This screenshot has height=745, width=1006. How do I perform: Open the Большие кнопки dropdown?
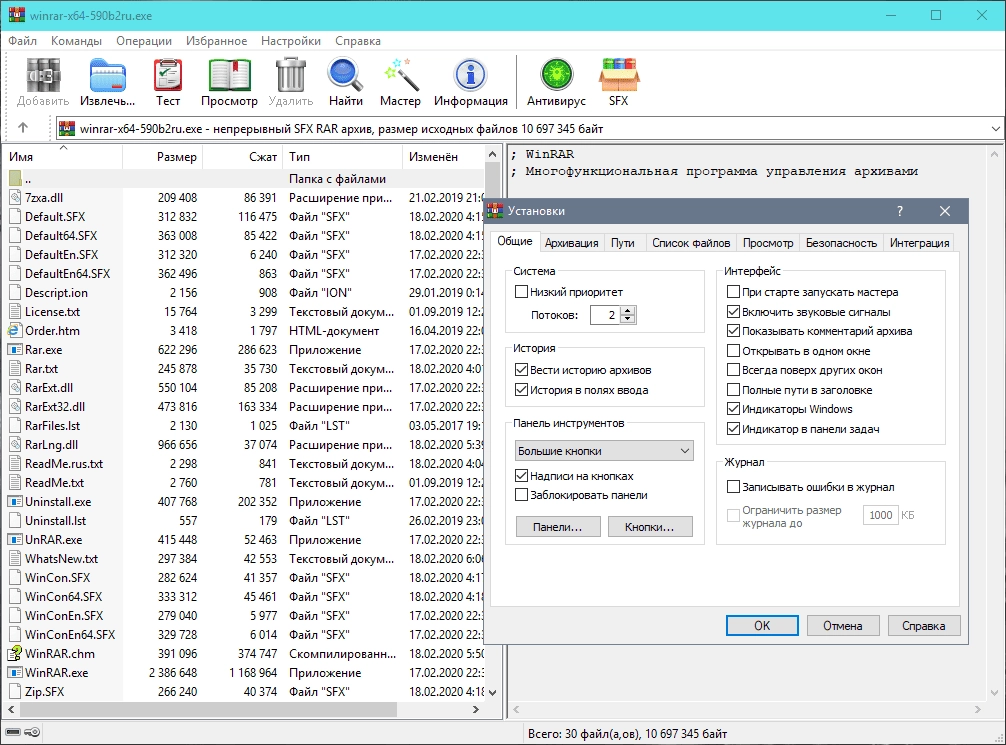[x=604, y=451]
